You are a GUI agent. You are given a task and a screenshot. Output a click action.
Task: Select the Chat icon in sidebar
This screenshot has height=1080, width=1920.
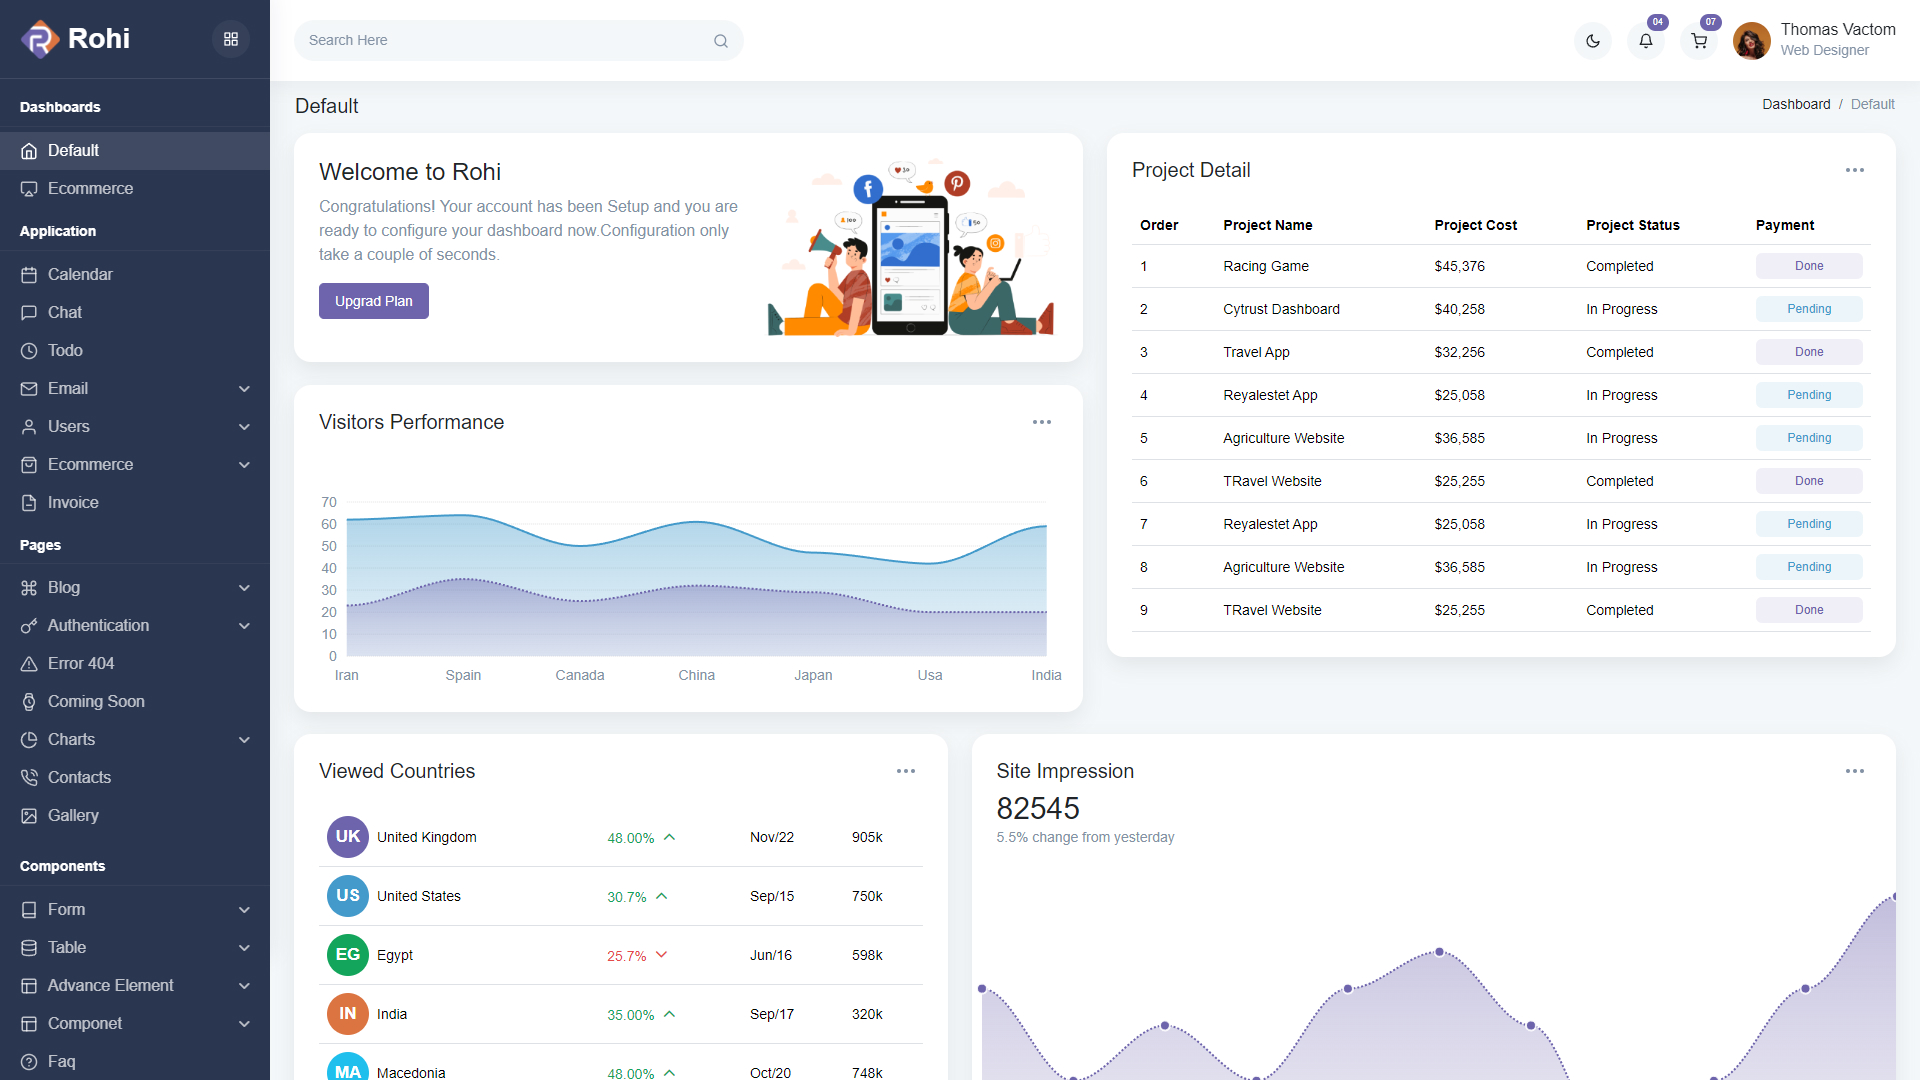30,312
